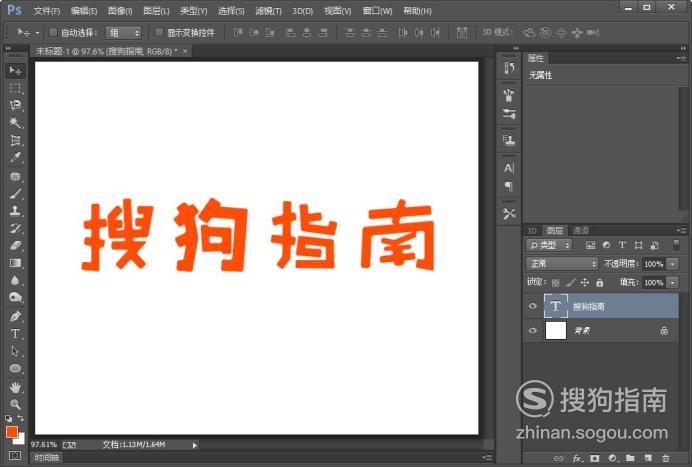The width and height of the screenshot is (692, 467).
Task: Select the History Brush tool
Action: [15, 228]
